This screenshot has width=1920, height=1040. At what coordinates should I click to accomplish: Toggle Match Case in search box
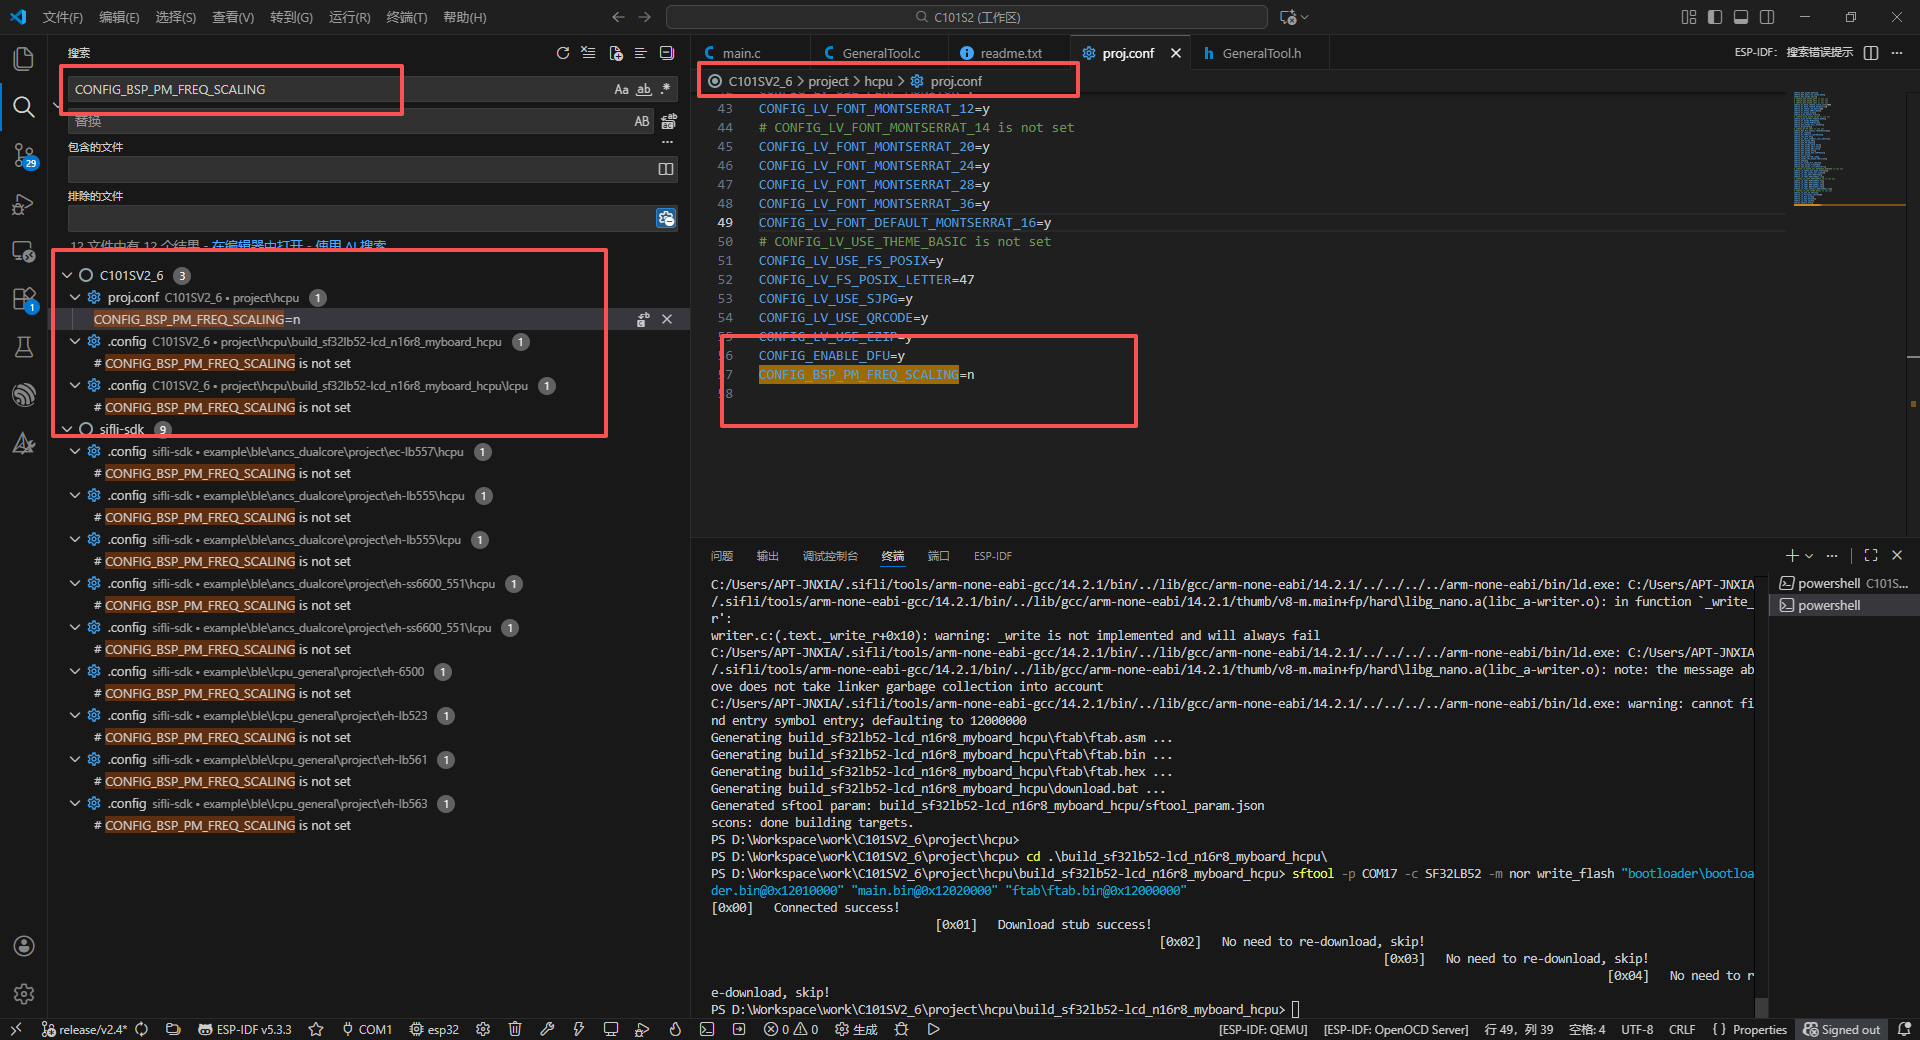621,90
